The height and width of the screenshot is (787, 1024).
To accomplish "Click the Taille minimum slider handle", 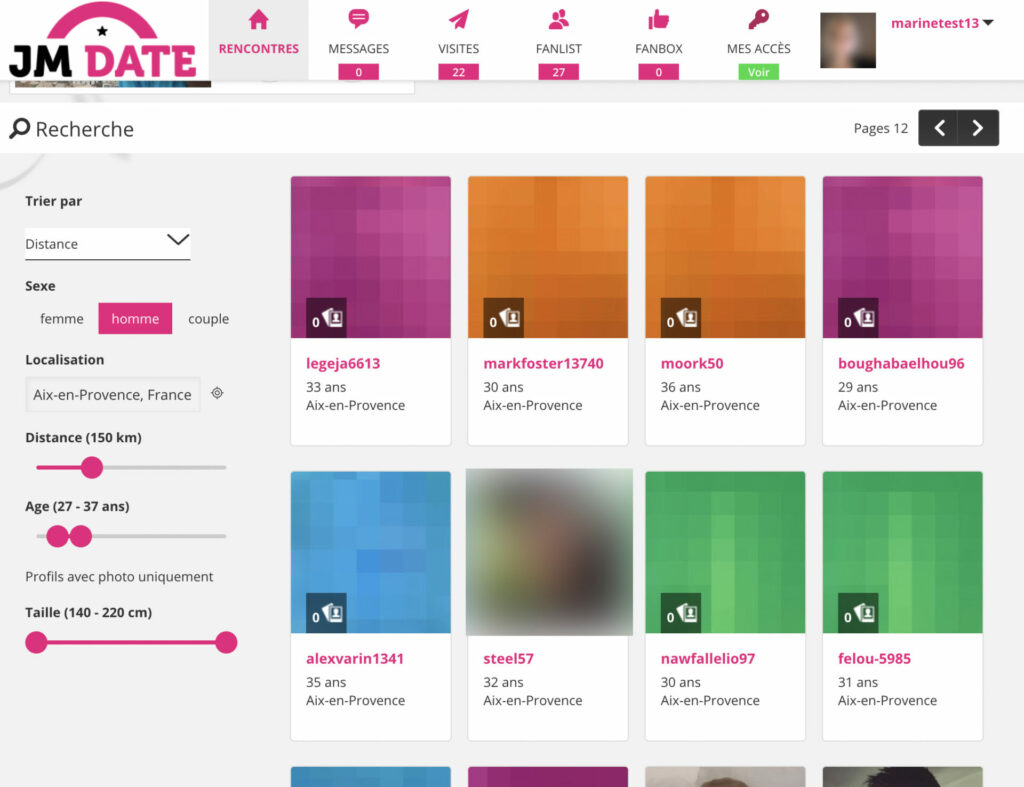I will point(36,643).
